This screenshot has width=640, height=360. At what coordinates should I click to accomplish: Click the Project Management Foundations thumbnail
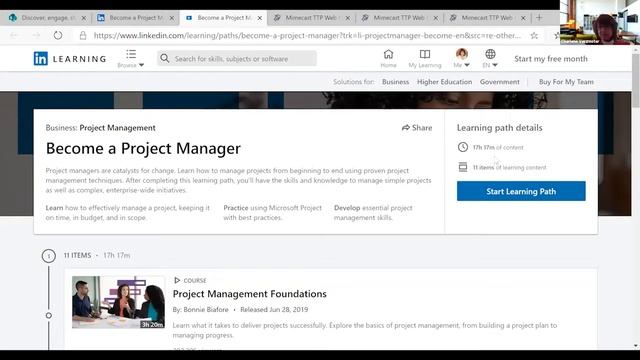118,302
